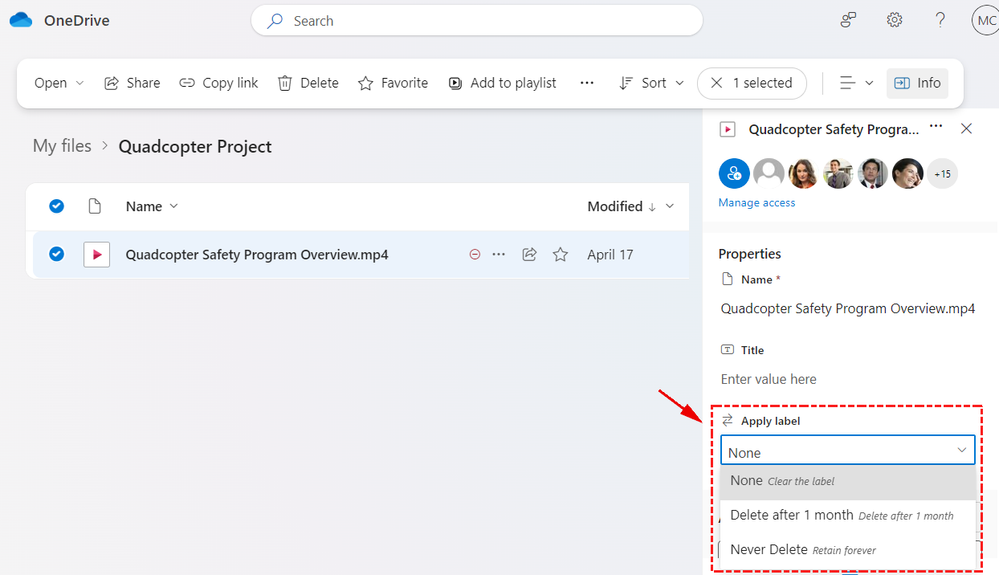Click the Title field Enter value here
The height and width of the screenshot is (575, 999).
768,379
